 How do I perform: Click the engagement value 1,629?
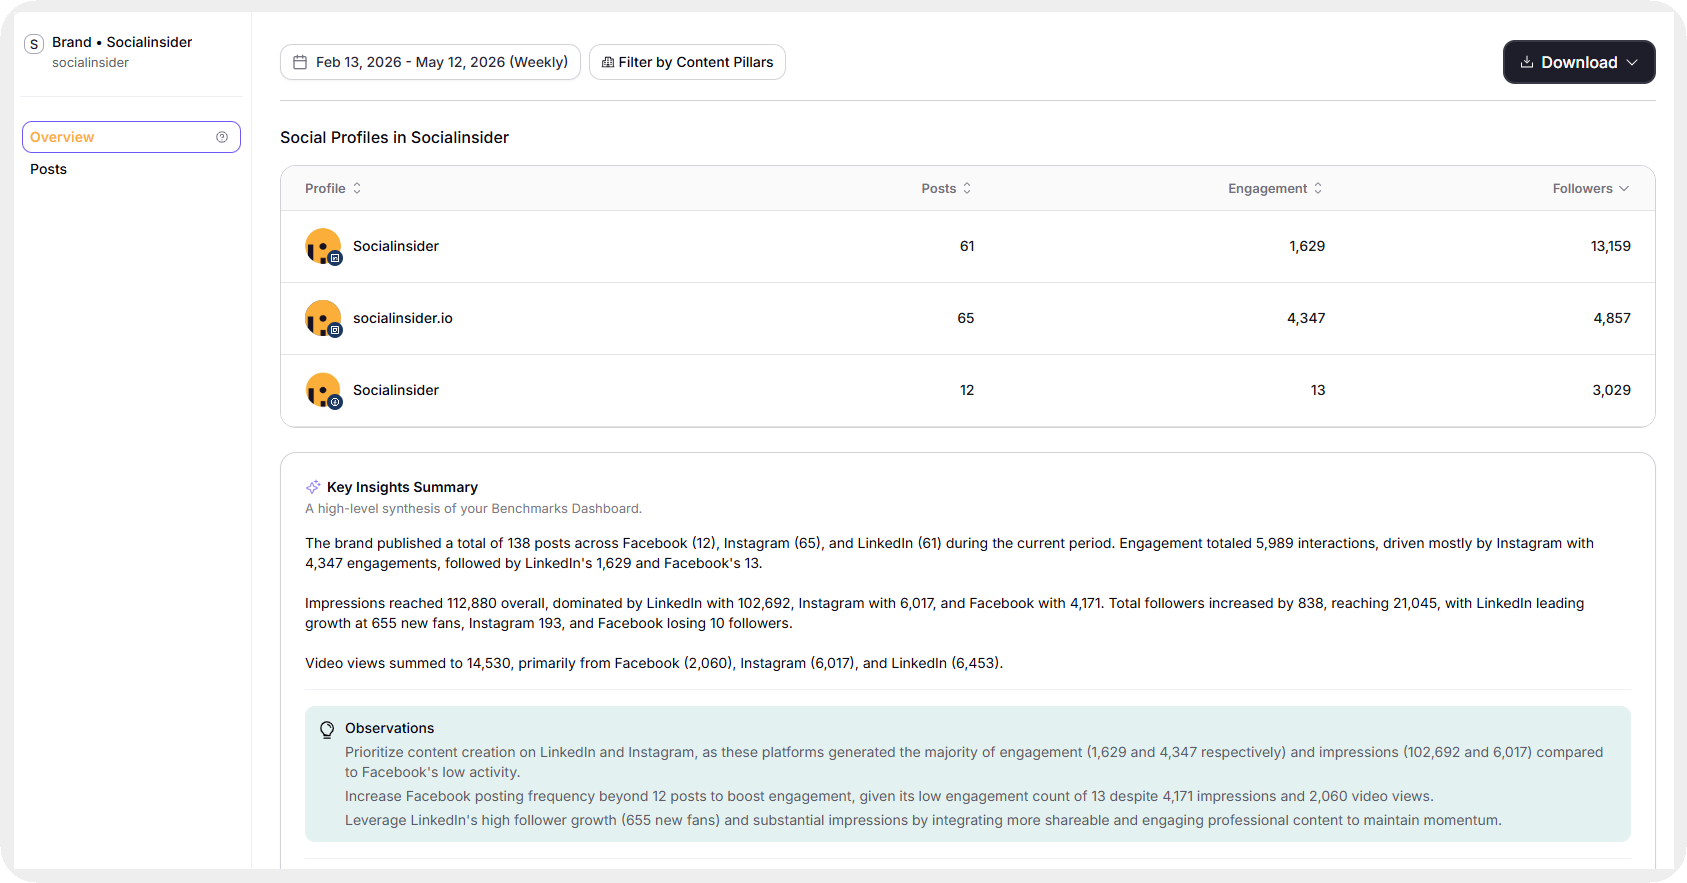click(x=1307, y=246)
